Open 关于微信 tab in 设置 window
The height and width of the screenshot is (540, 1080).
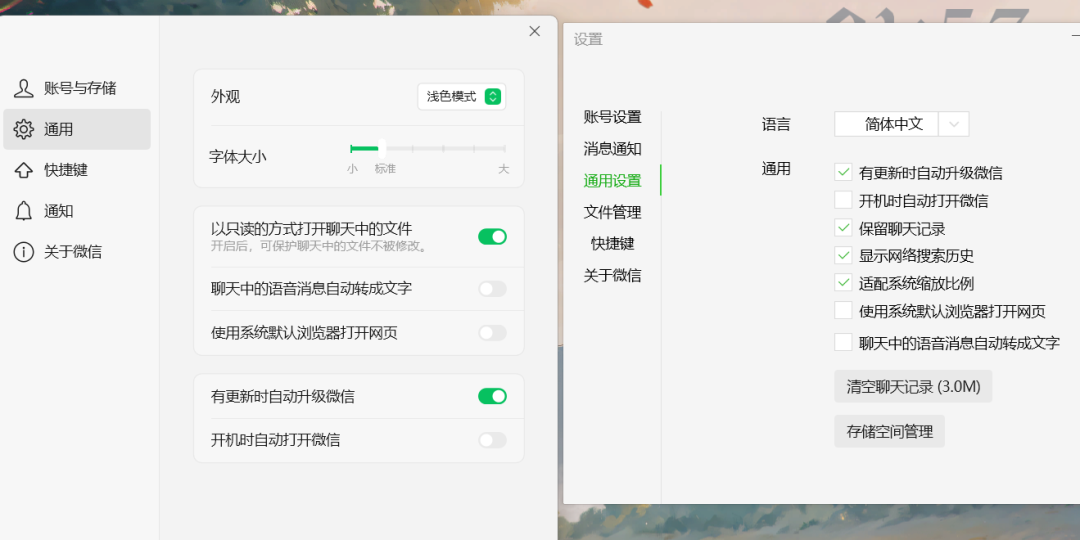pyautogui.click(x=612, y=276)
